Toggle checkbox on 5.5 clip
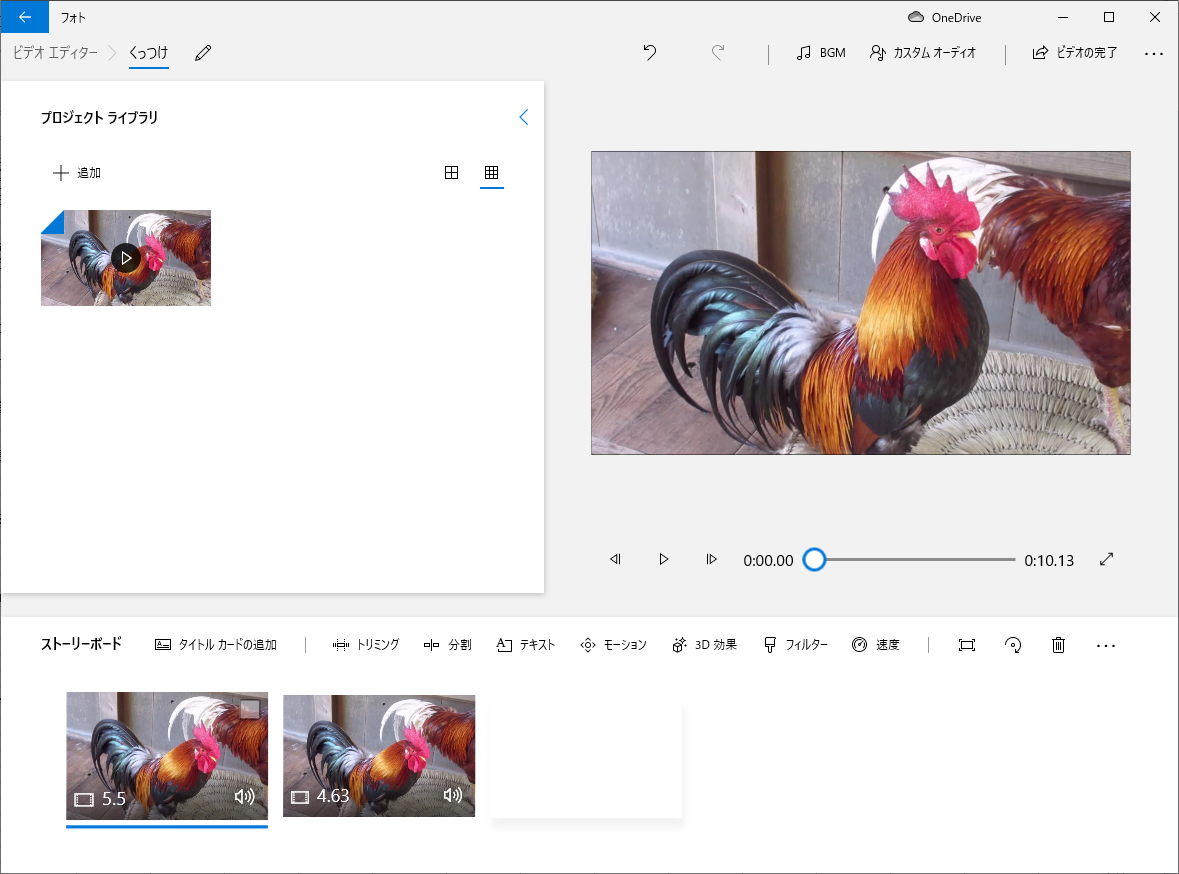Screen dimensions: 1179x874 (x=250, y=709)
